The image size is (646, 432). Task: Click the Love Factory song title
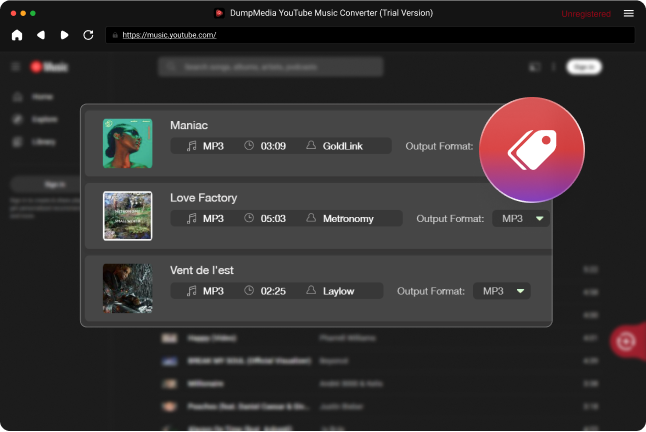(204, 198)
